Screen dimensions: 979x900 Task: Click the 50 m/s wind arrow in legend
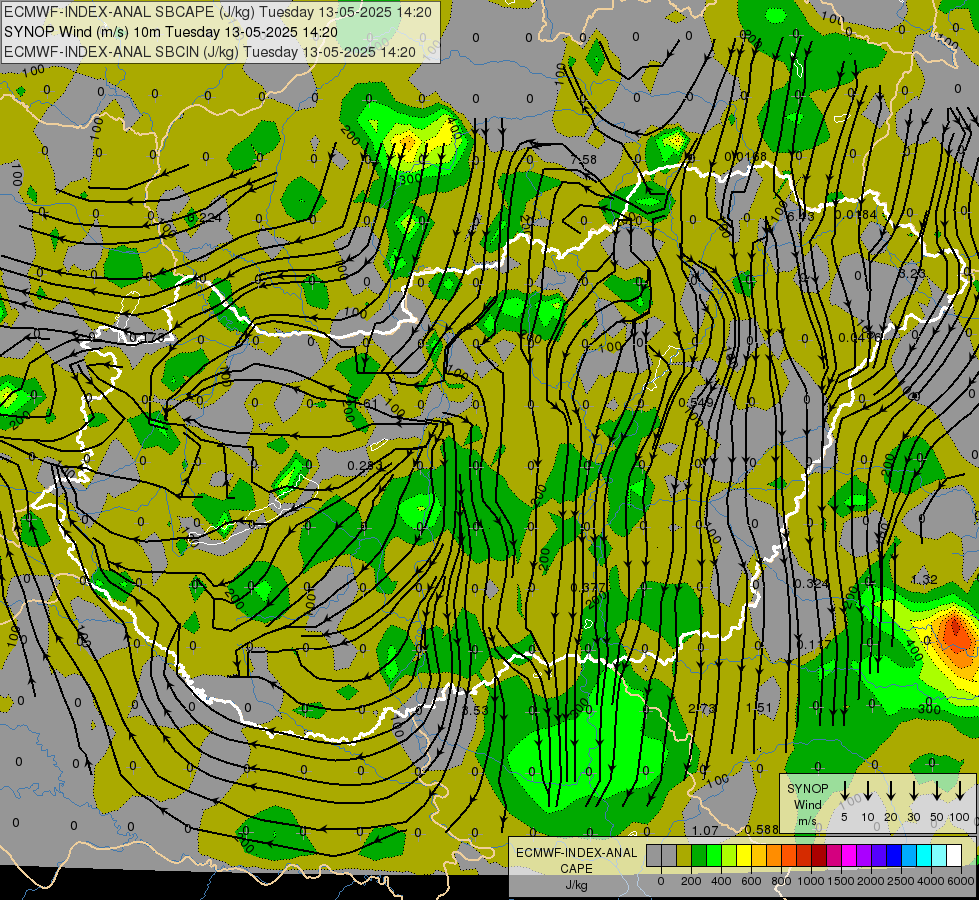coord(937,790)
